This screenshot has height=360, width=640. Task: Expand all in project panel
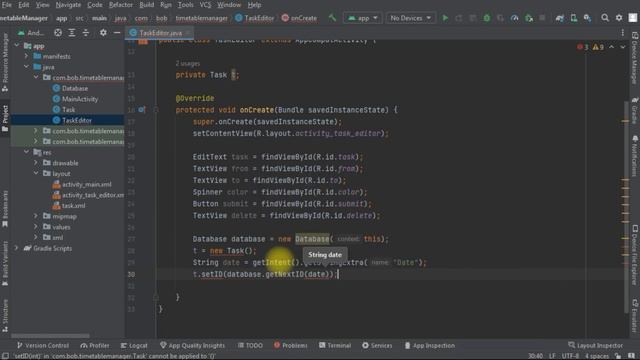72,33
